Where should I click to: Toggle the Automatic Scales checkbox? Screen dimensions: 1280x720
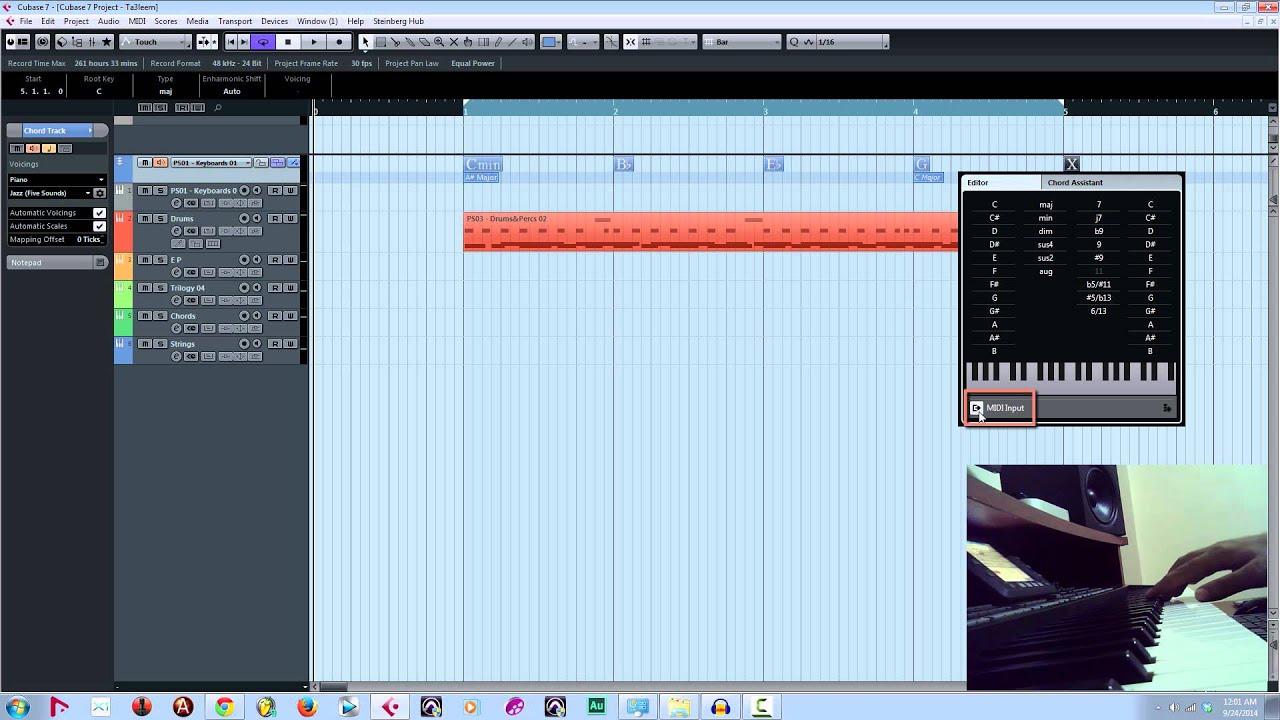tap(99, 226)
